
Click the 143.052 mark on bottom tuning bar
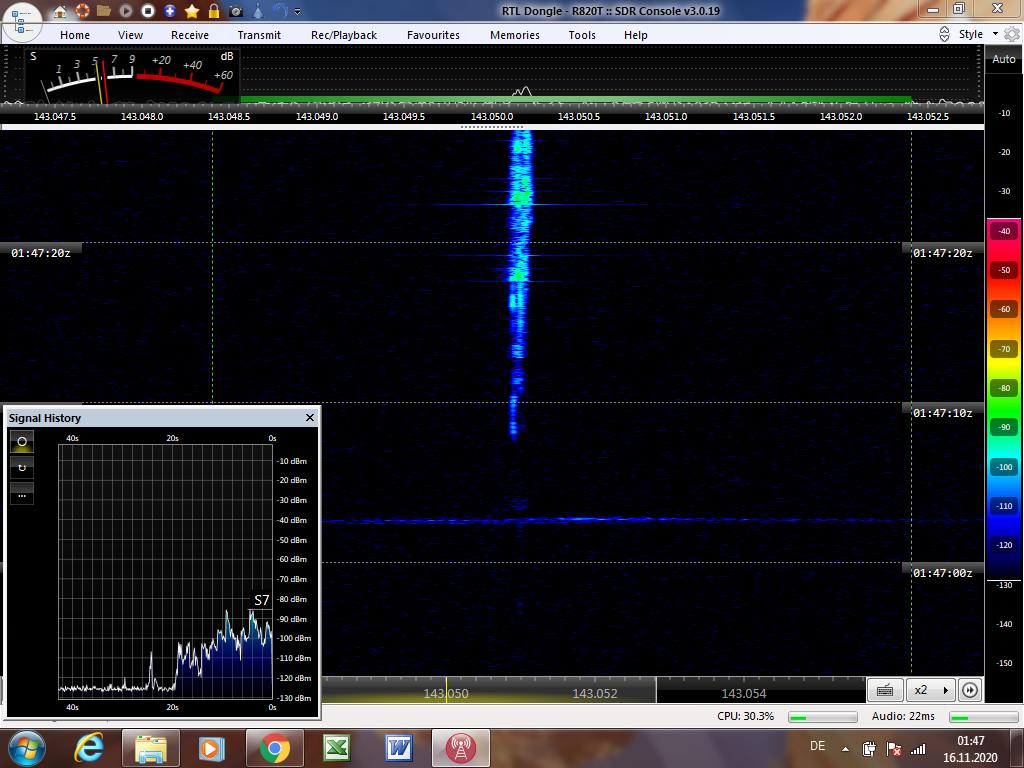pyautogui.click(x=594, y=694)
